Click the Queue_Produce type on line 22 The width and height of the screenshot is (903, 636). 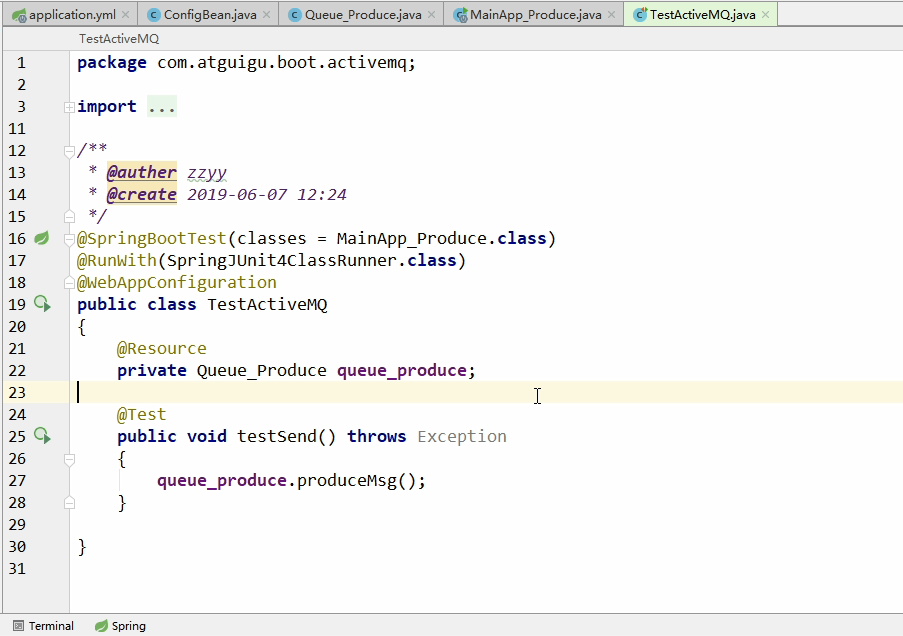261,370
